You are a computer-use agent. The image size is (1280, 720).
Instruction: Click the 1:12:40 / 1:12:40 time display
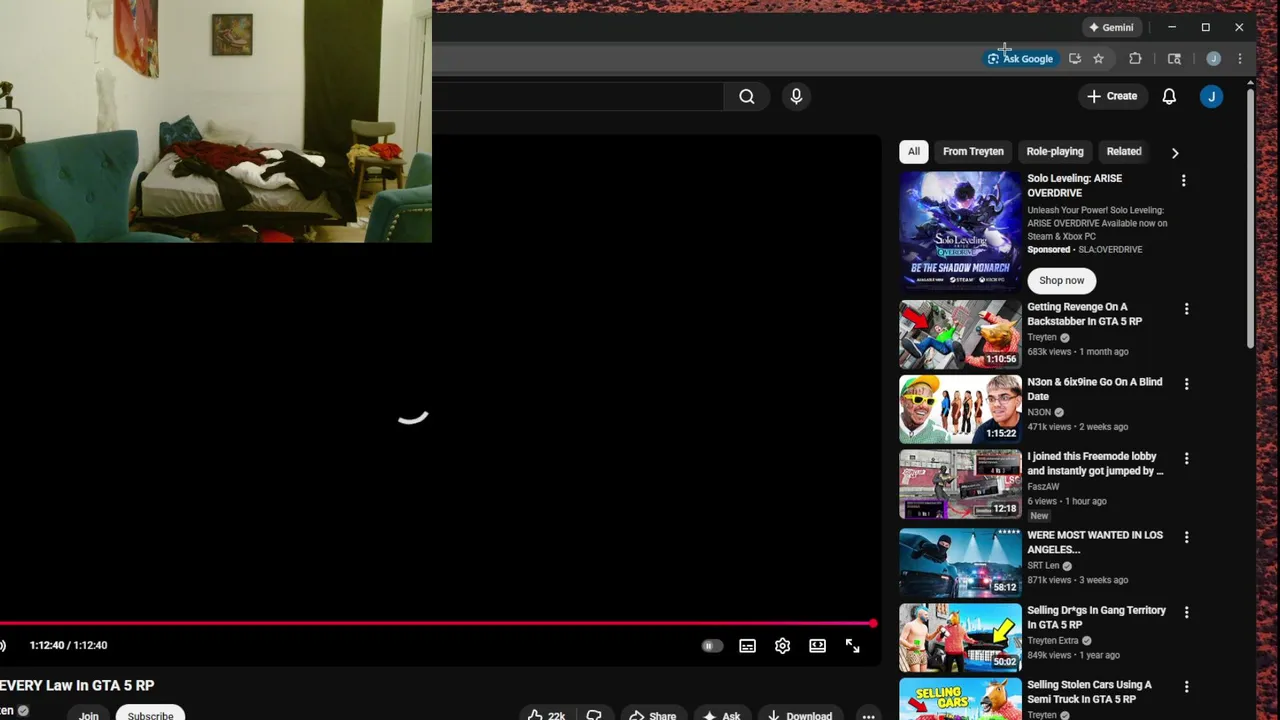pos(68,646)
